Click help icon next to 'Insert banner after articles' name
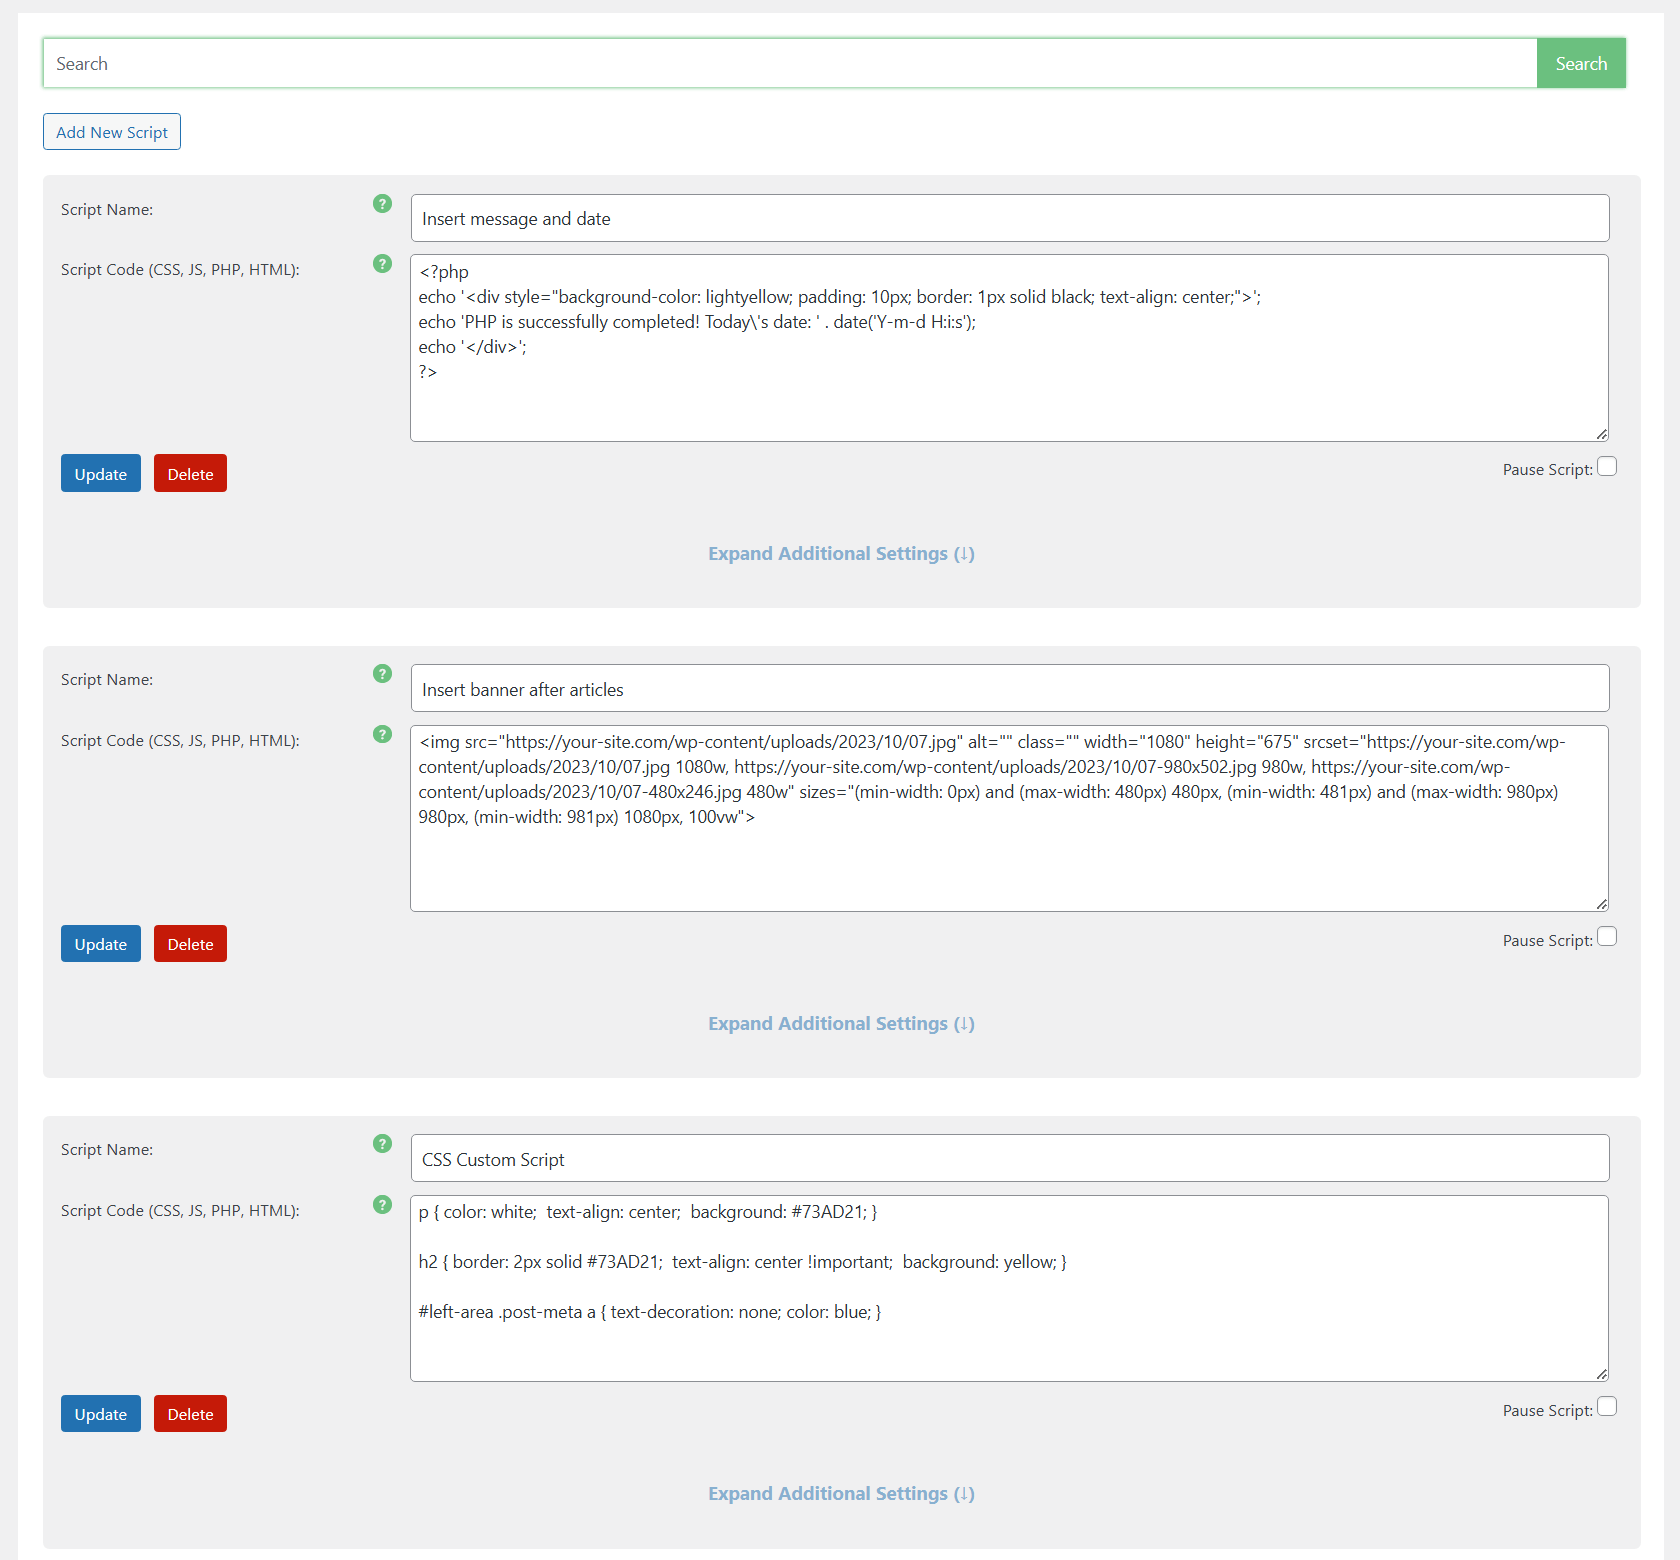The image size is (1680, 1560). tap(382, 674)
